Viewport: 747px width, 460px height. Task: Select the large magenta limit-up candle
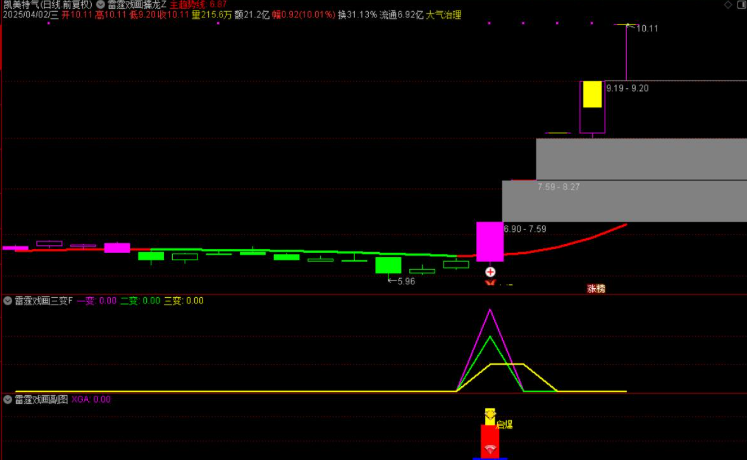(490, 241)
